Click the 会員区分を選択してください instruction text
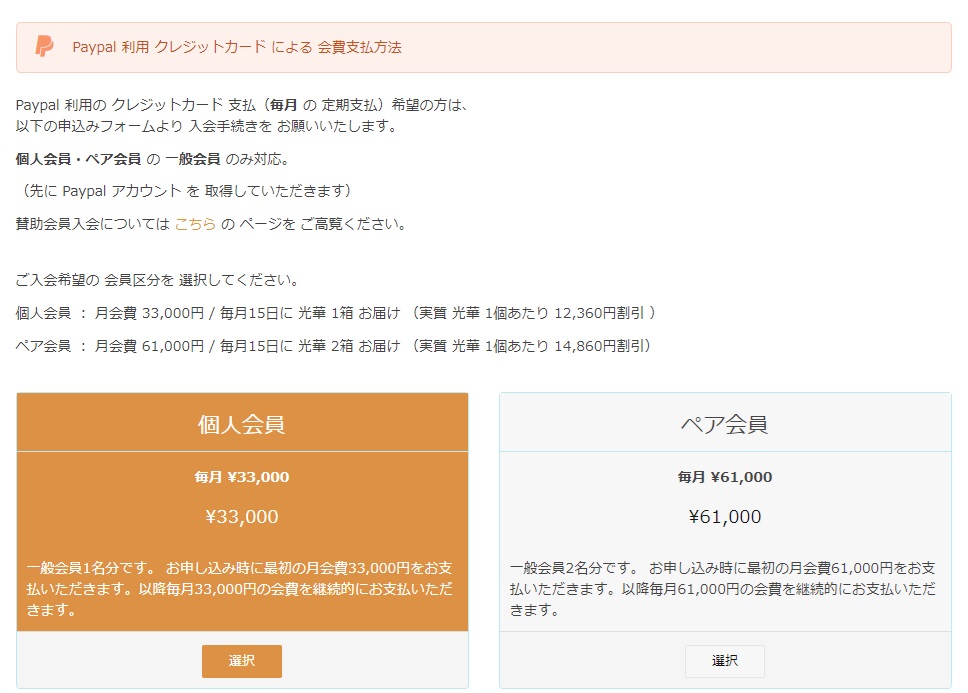The width and height of the screenshot is (968, 693). 157,280
